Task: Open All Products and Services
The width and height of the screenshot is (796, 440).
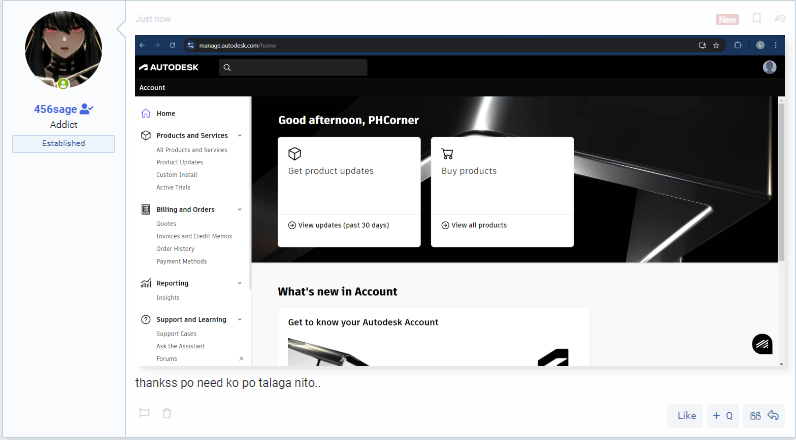Action: click(x=191, y=150)
